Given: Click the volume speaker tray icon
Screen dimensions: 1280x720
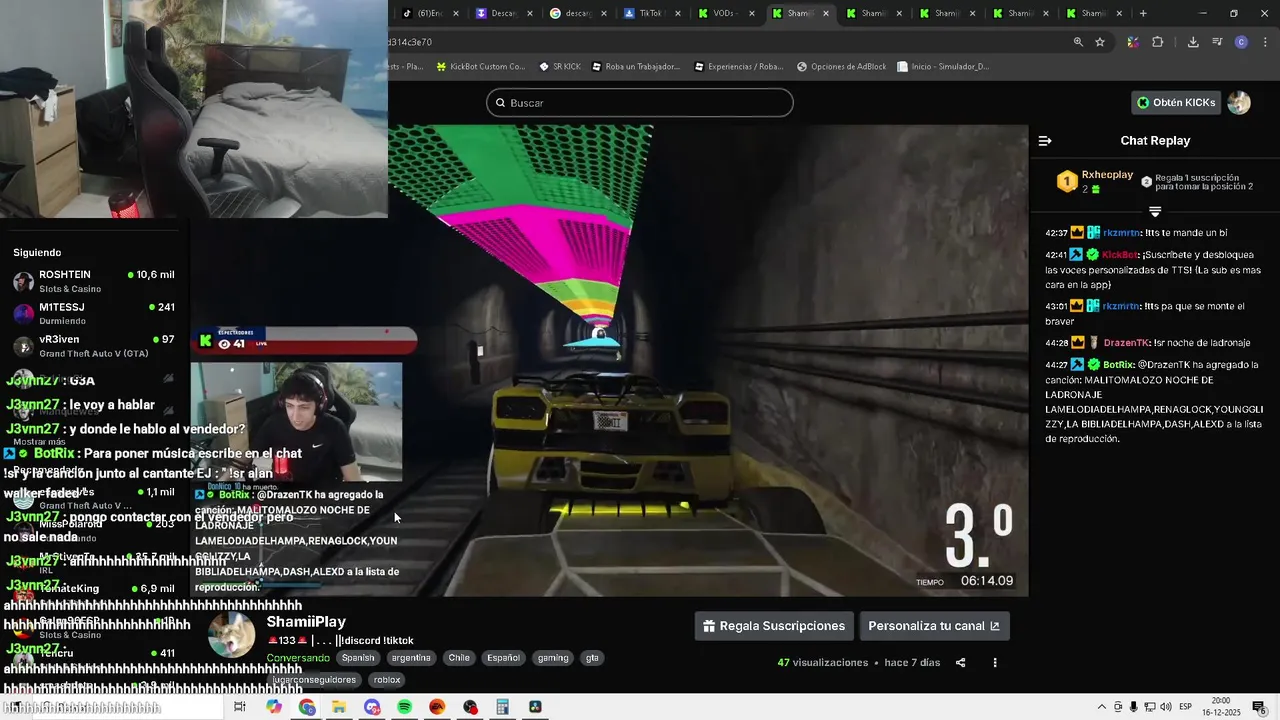Looking at the screenshot, I should 1166,707.
